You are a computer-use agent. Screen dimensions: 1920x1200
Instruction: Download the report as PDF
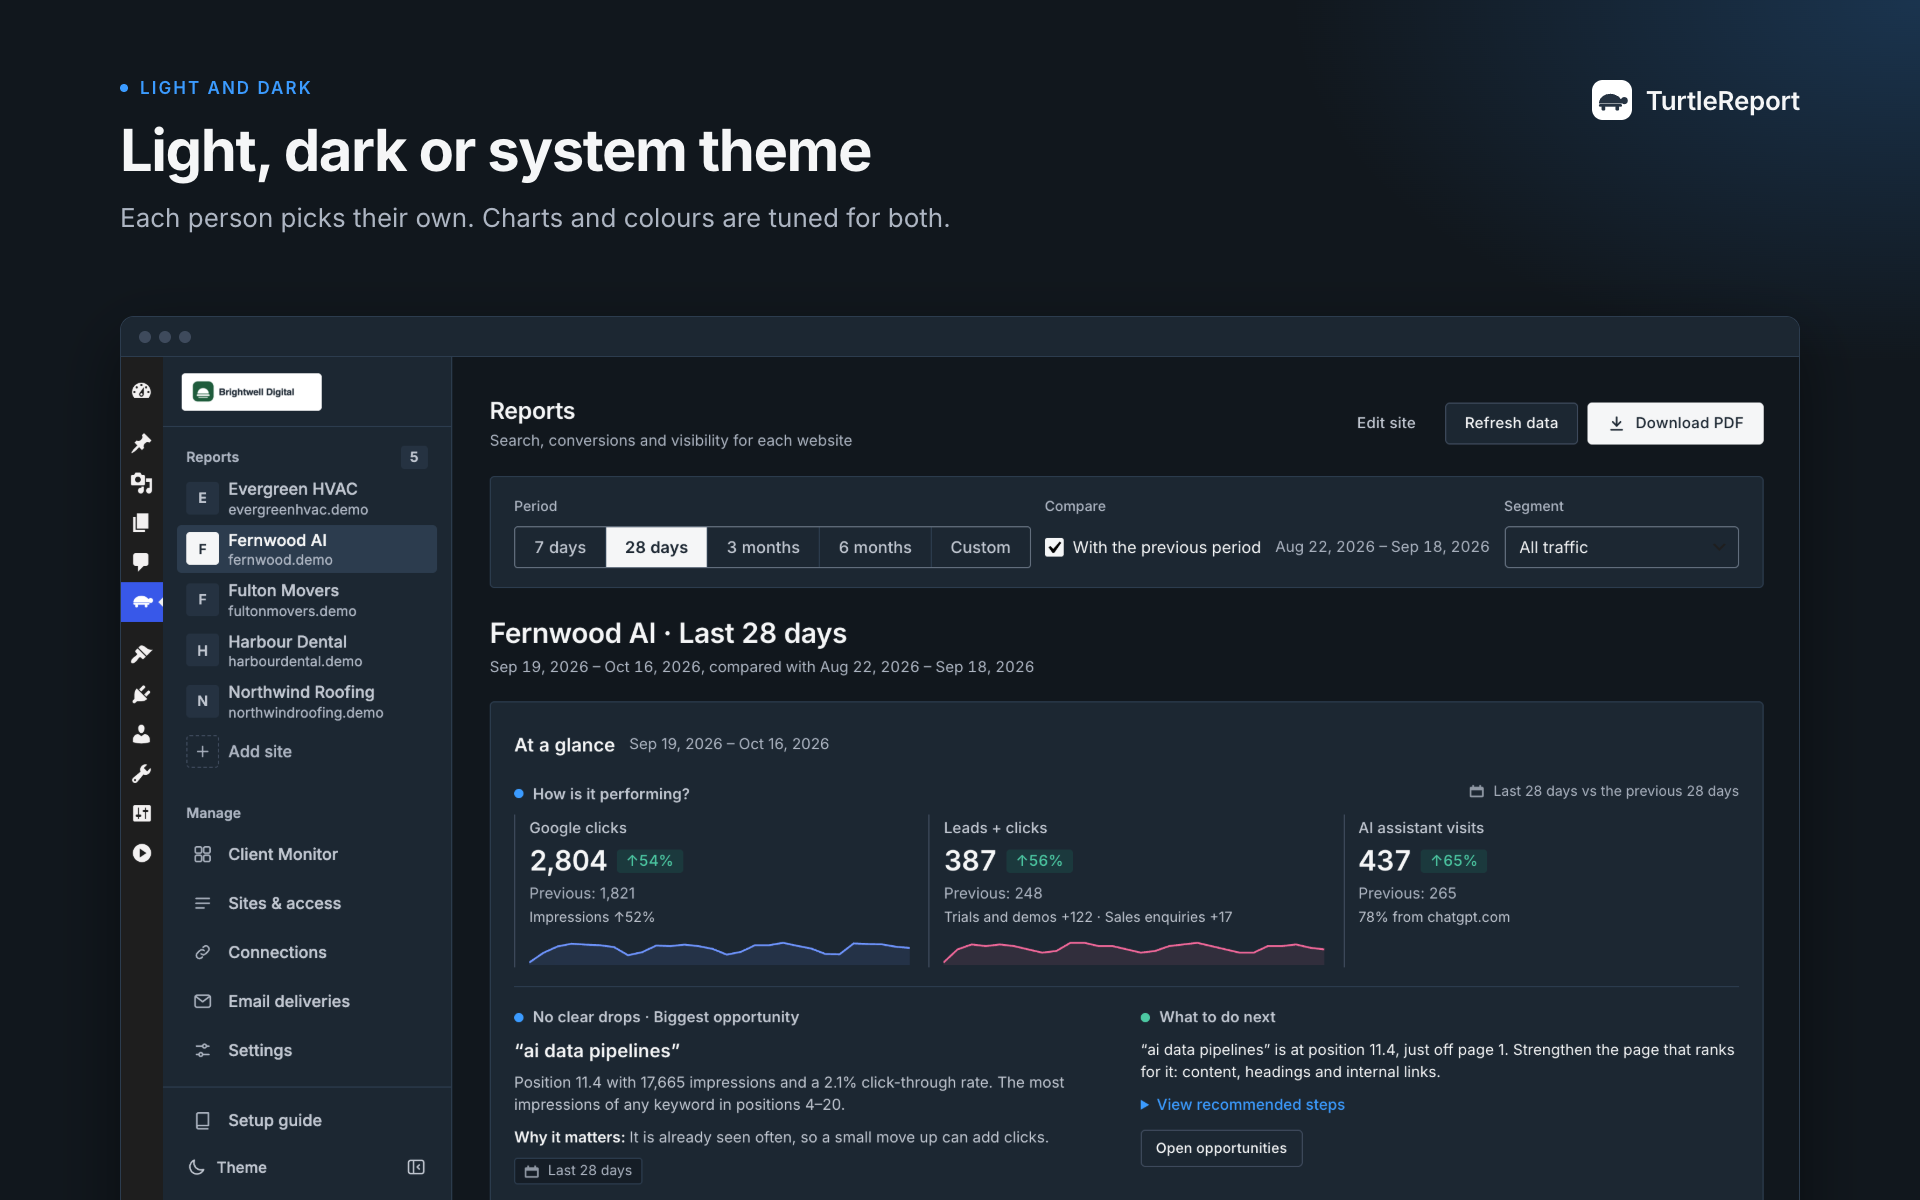tap(1675, 423)
